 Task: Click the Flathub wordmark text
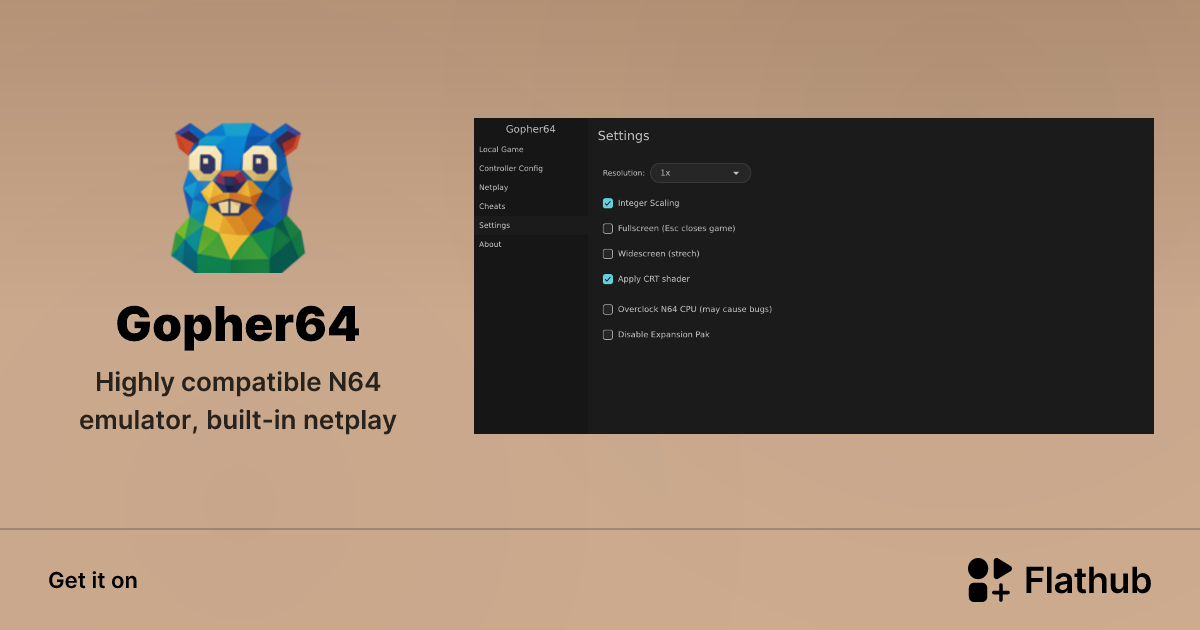pos(1087,580)
